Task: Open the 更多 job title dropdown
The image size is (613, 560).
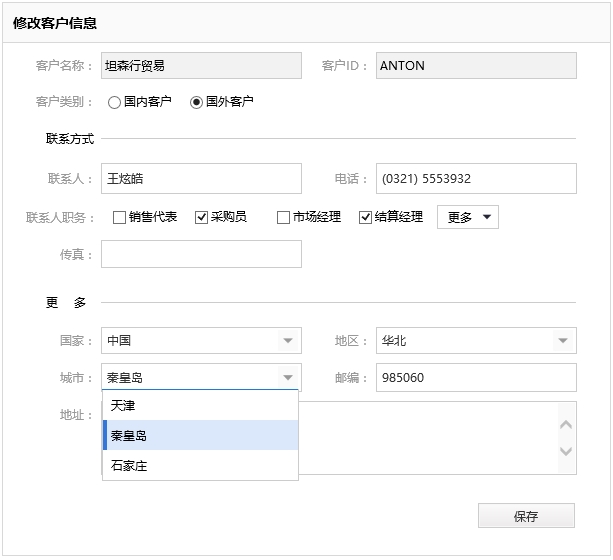Action: [x=468, y=217]
